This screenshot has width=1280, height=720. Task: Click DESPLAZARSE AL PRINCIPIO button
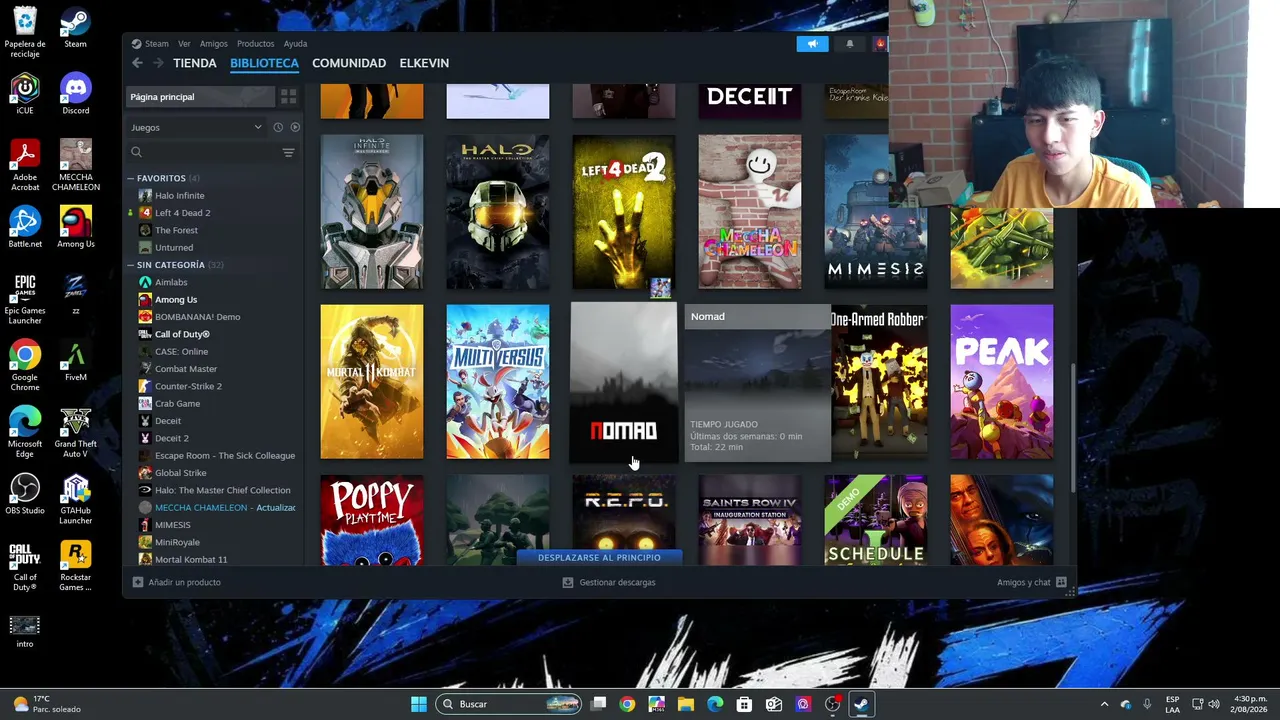(599, 557)
